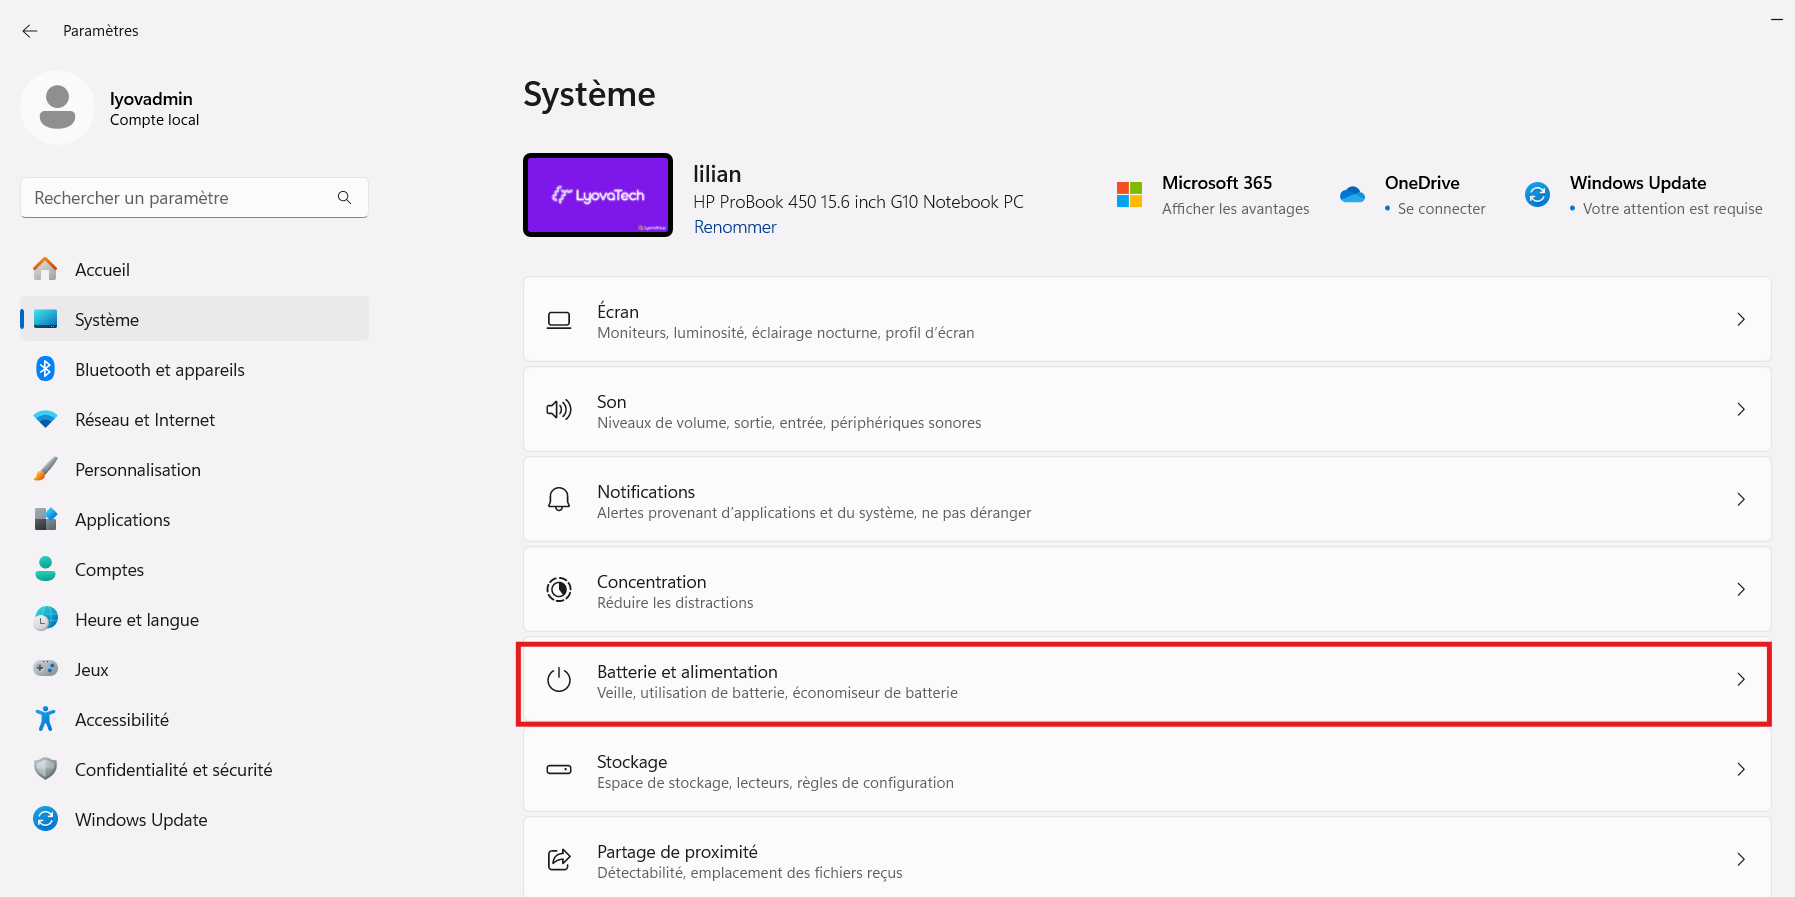Click the search magnifier icon
The image size is (1795, 897).
pyautogui.click(x=344, y=198)
